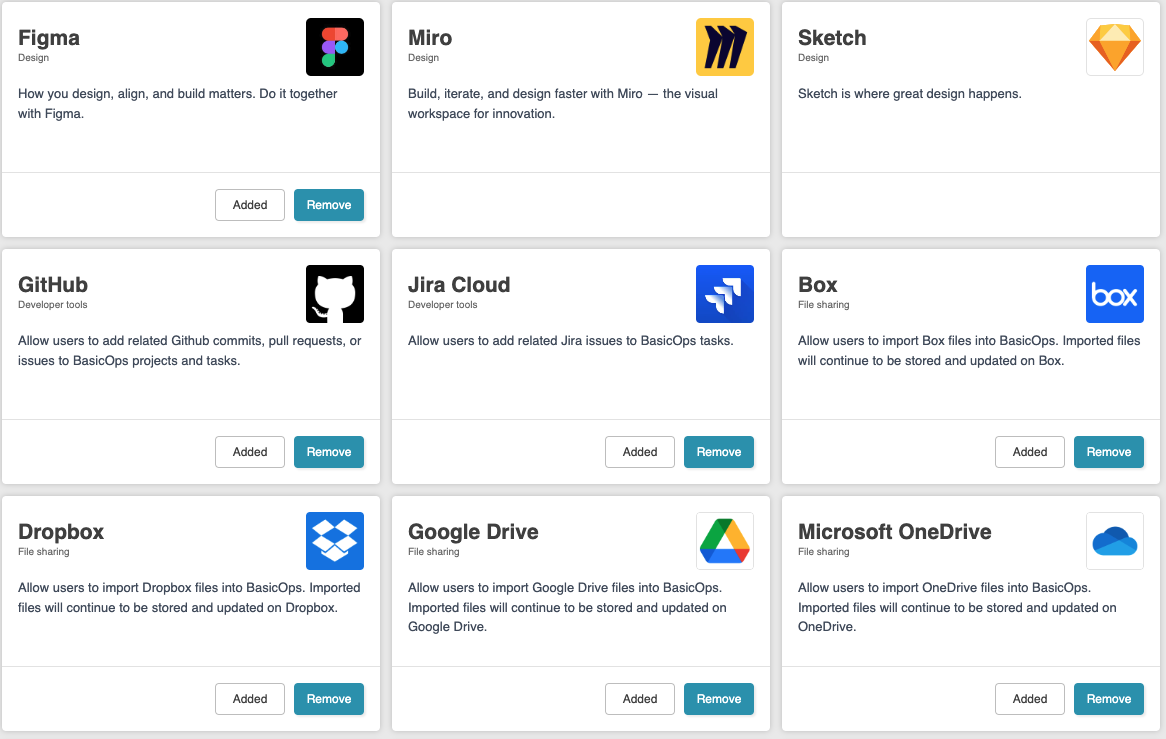
Task: Remove the Figma integration
Action: [x=329, y=204]
